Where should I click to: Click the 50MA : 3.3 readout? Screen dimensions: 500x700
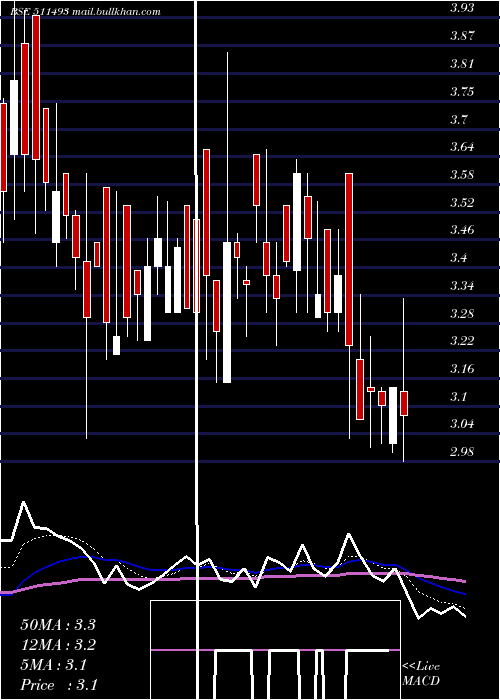point(58,624)
